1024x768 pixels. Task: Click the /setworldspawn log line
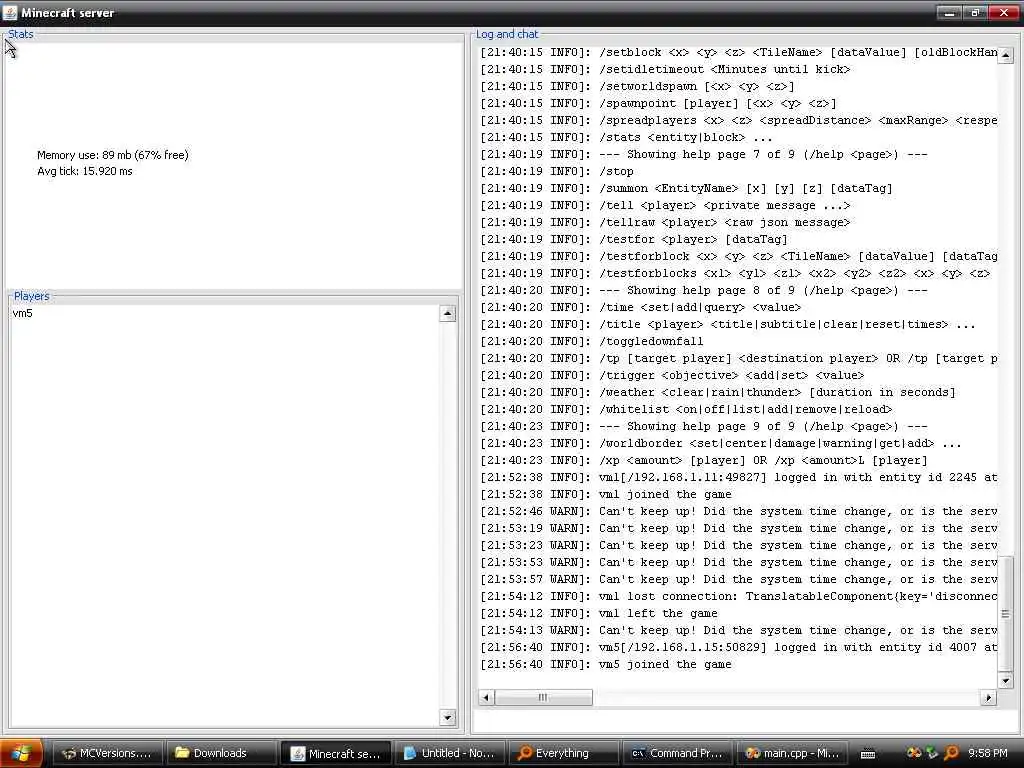click(x=637, y=86)
